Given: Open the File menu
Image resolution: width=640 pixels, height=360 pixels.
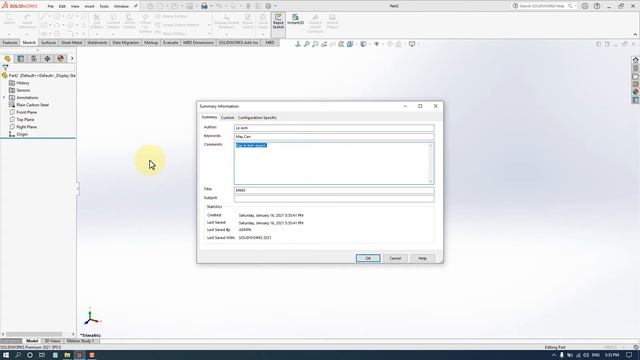Looking at the screenshot, I should pyautogui.click(x=51, y=7).
